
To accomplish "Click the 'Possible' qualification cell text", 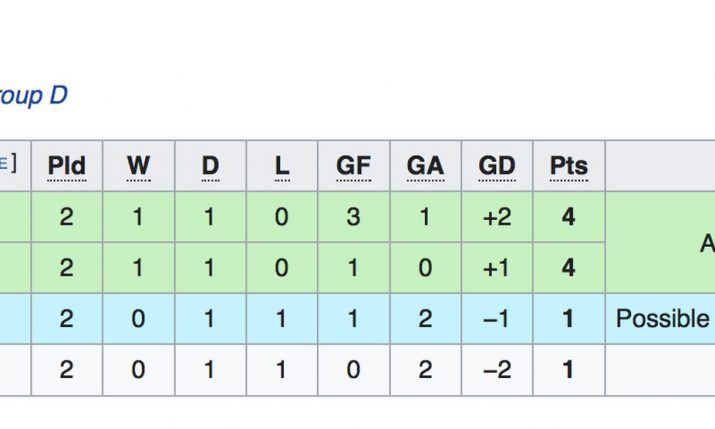I will [662, 319].
